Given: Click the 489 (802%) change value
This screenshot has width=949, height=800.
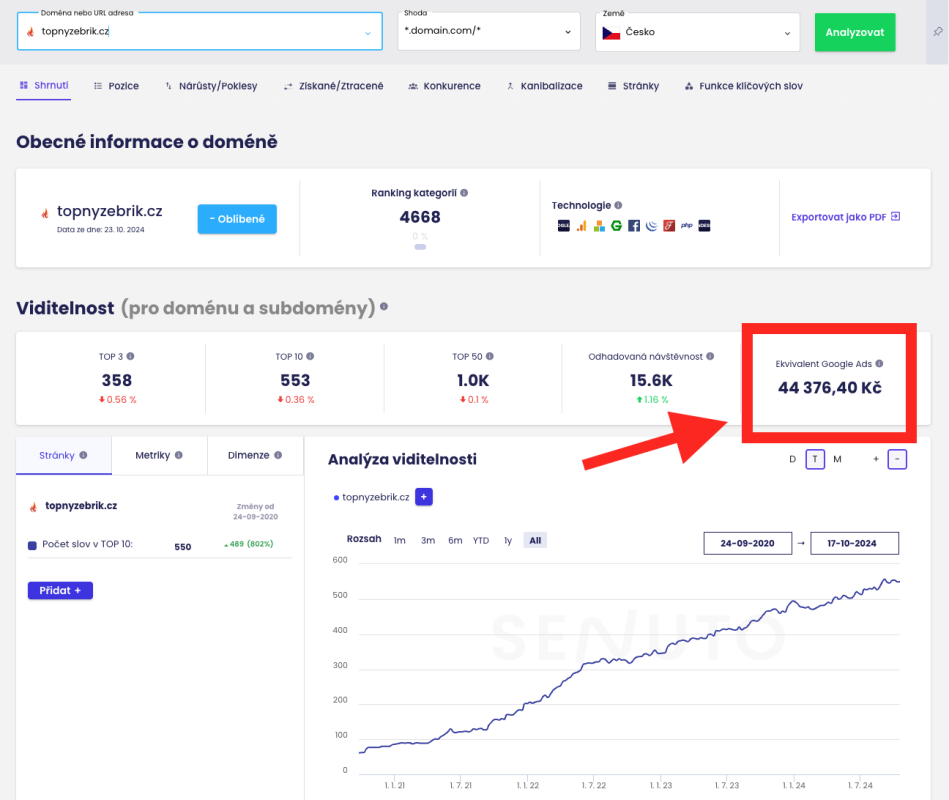Looking at the screenshot, I should pyautogui.click(x=249, y=544).
